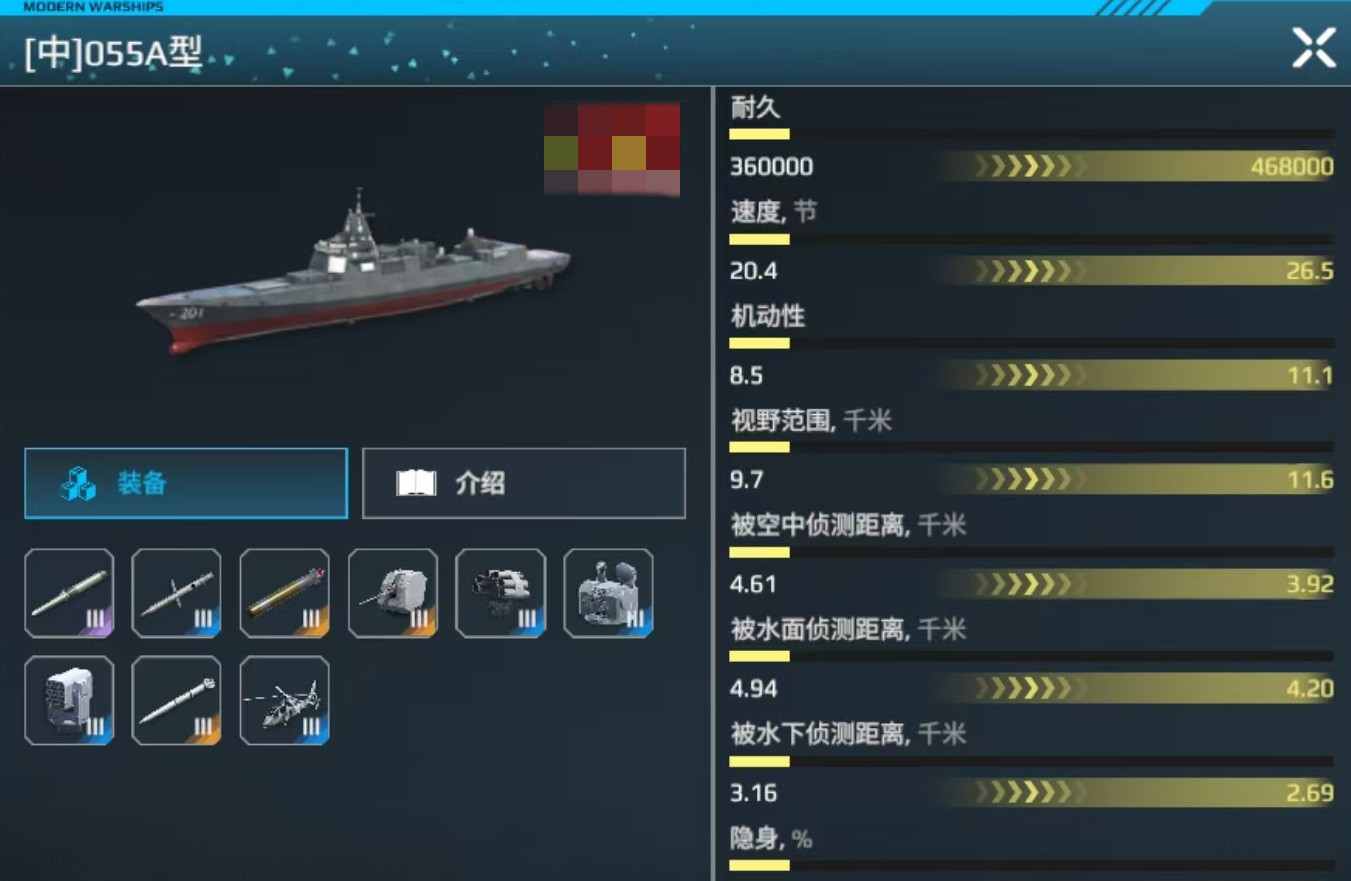
Task: Switch to the 介绍 tab
Action: click(x=524, y=483)
